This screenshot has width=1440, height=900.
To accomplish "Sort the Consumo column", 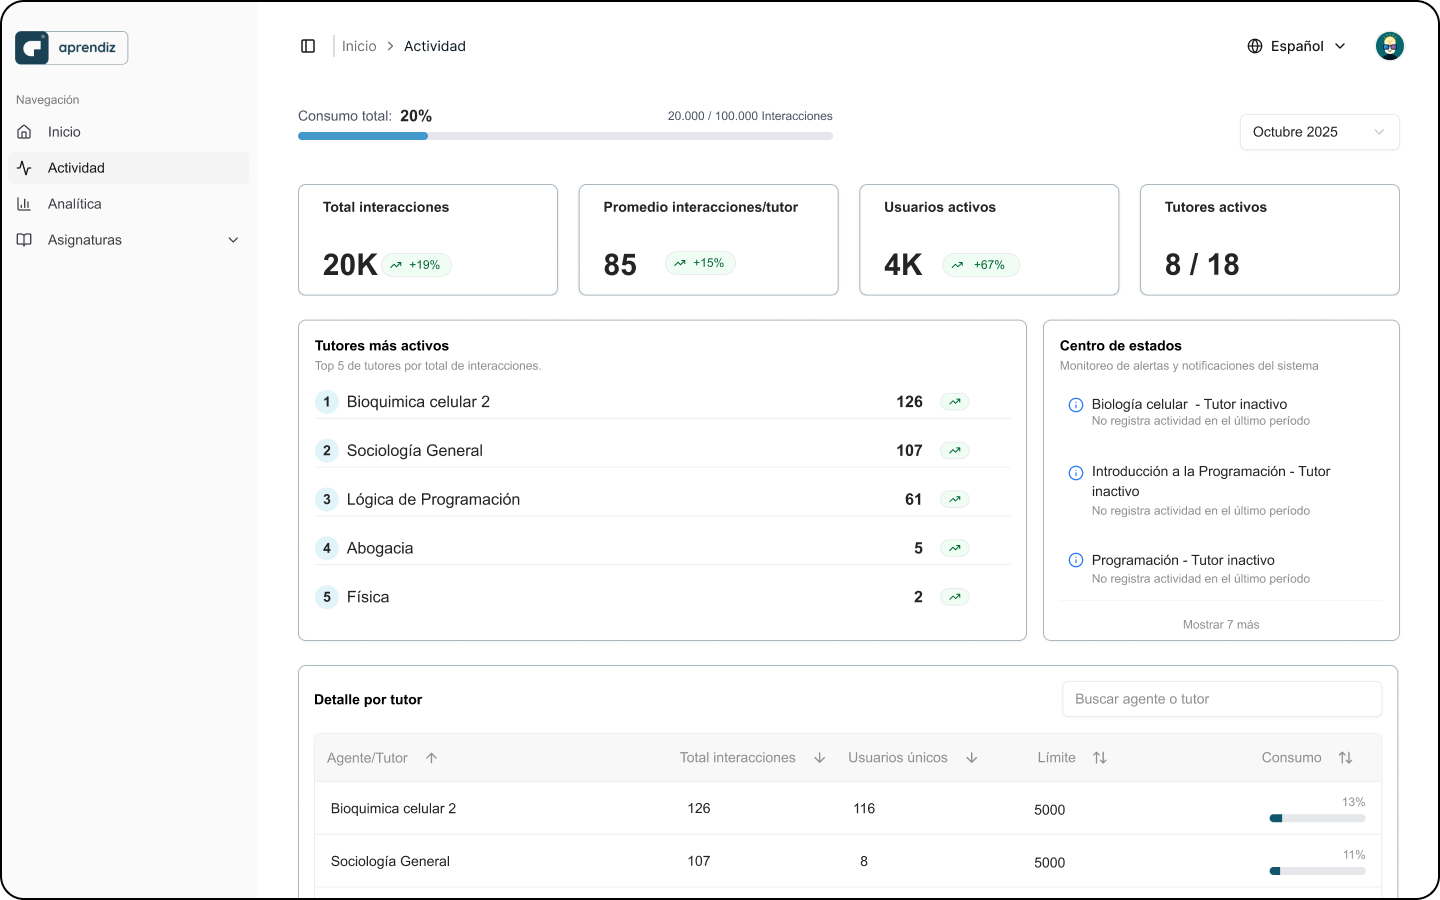I will click(x=1345, y=758).
